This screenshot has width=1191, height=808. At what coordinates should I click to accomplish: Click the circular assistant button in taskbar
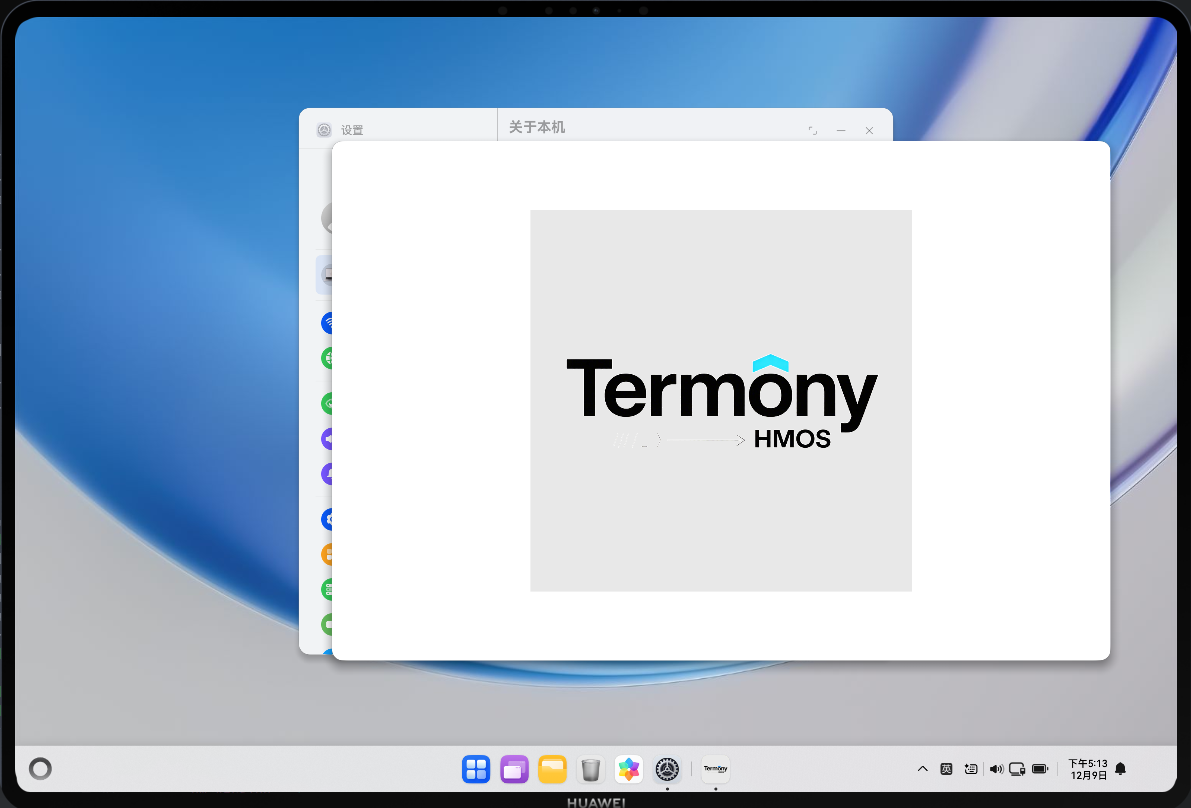40,769
